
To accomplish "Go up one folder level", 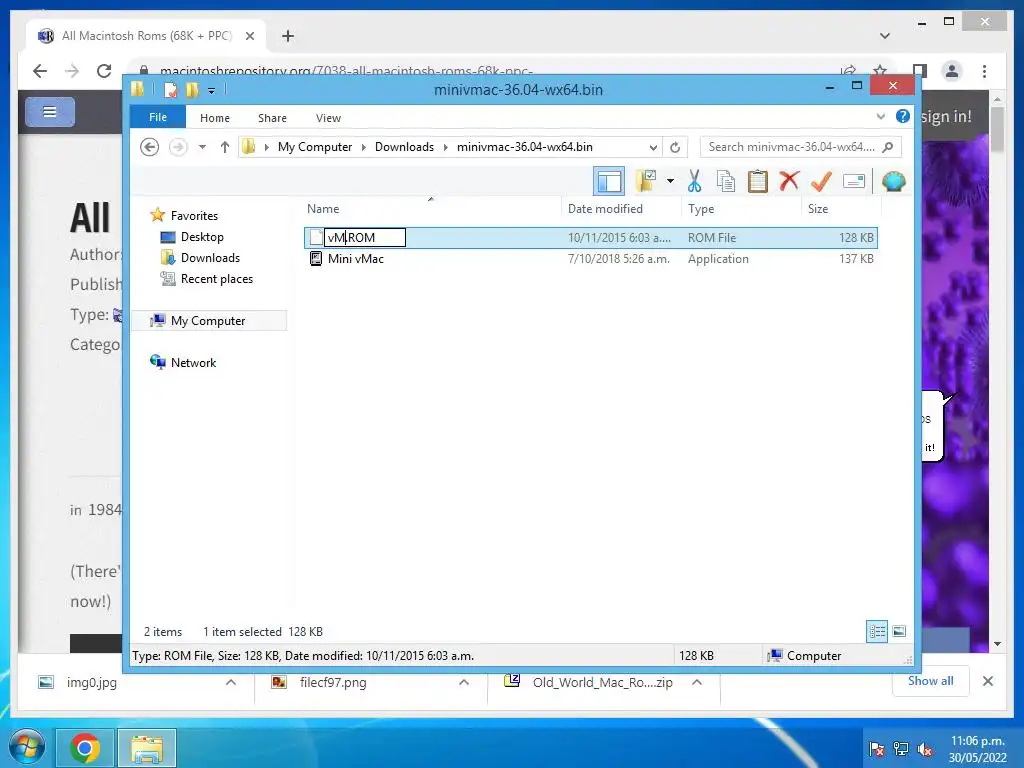I will tap(225, 147).
